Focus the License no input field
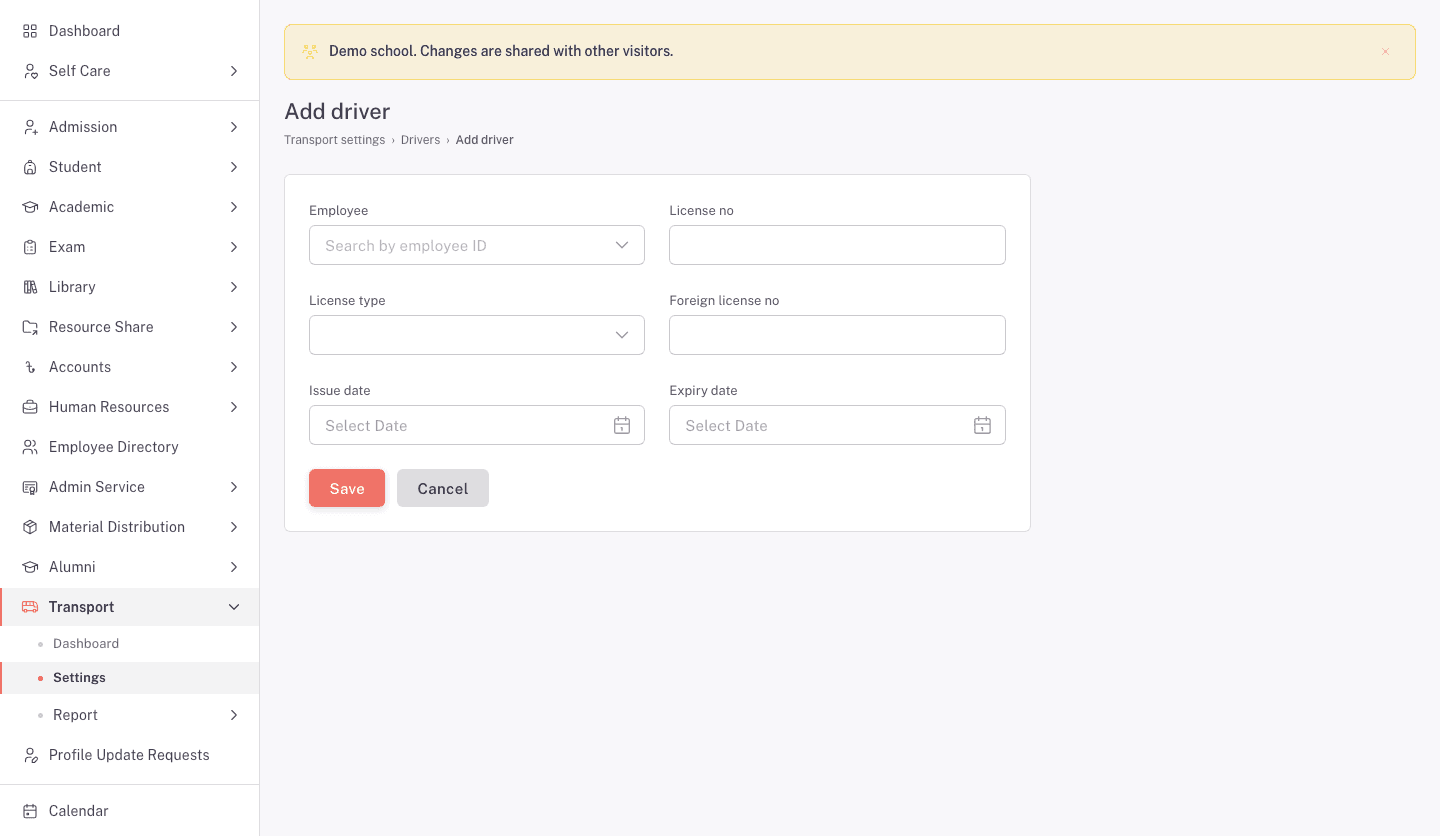 tap(837, 245)
